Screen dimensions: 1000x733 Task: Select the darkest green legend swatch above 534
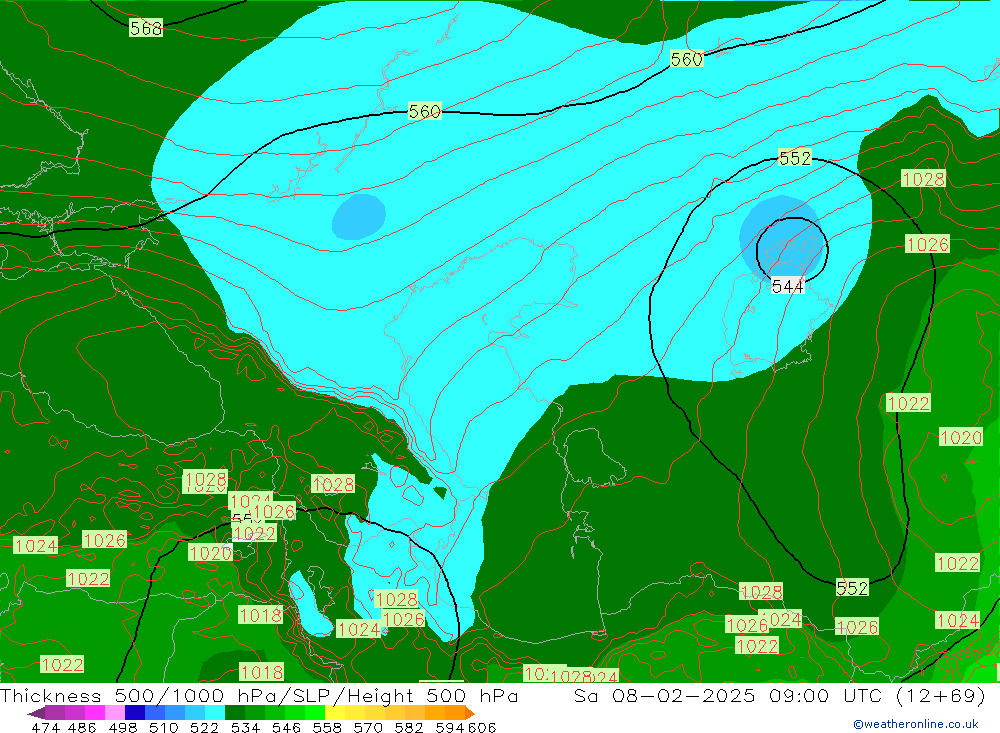(x=235, y=713)
